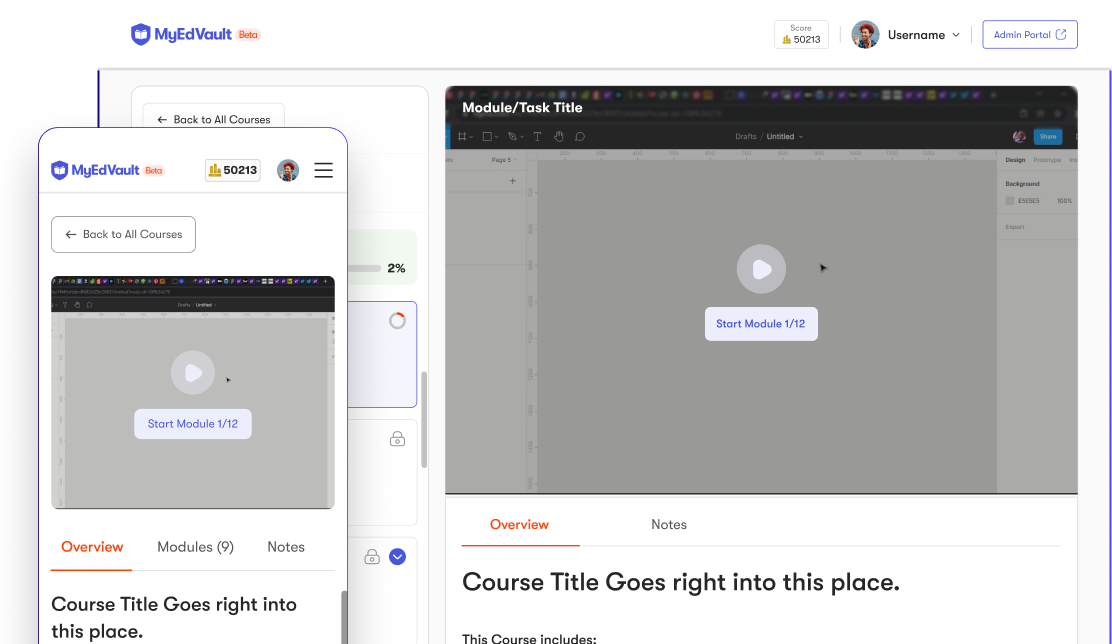Click the lock icon on the locked module card
The width and height of the screenshot is (1112, 644).
tap(398, 439)
